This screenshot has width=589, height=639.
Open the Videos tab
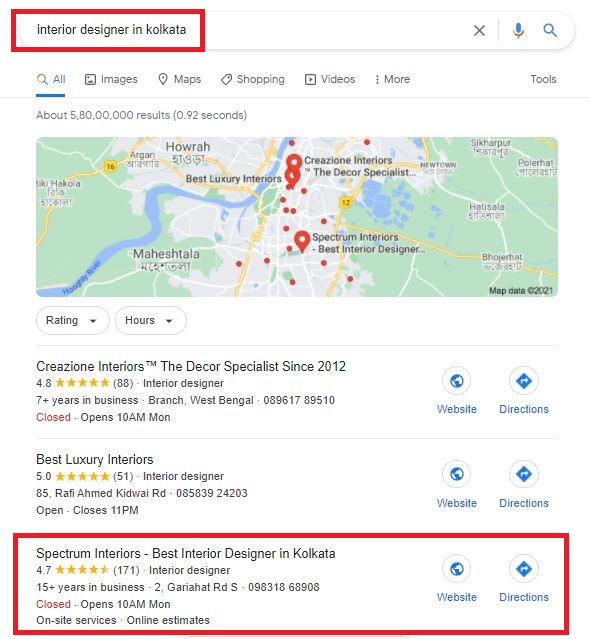330,79
